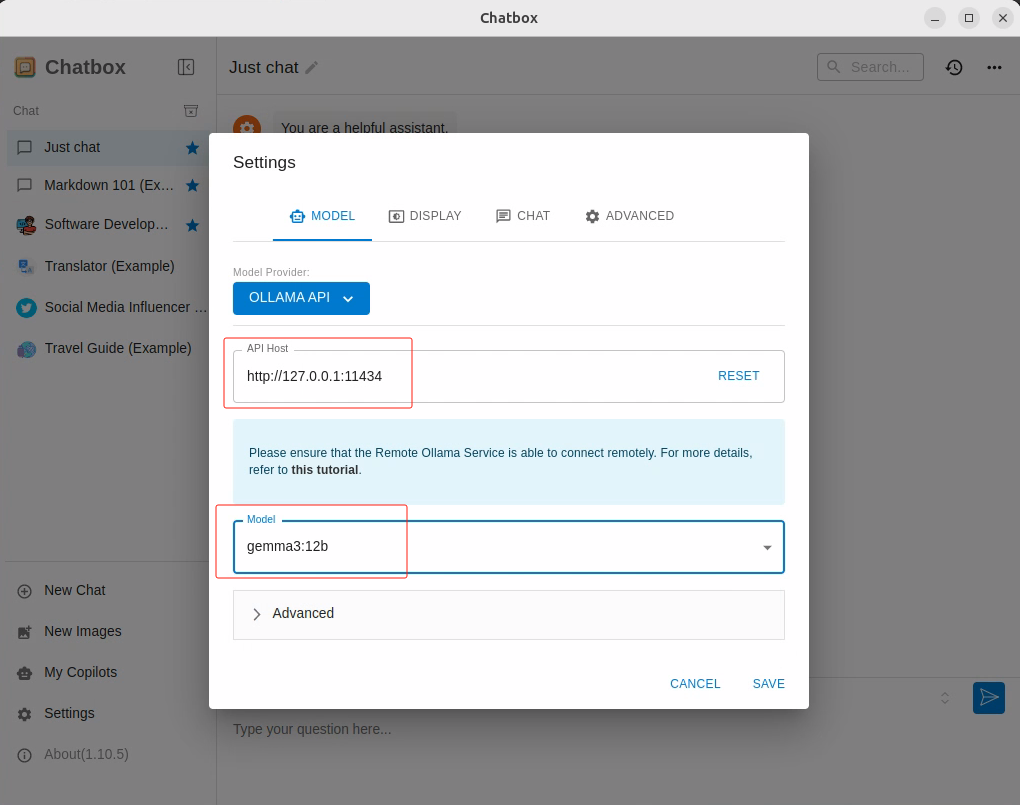1020x805 pixels.
Task: Click CANCEL in the Settings dialog
Action: [695, 684]
